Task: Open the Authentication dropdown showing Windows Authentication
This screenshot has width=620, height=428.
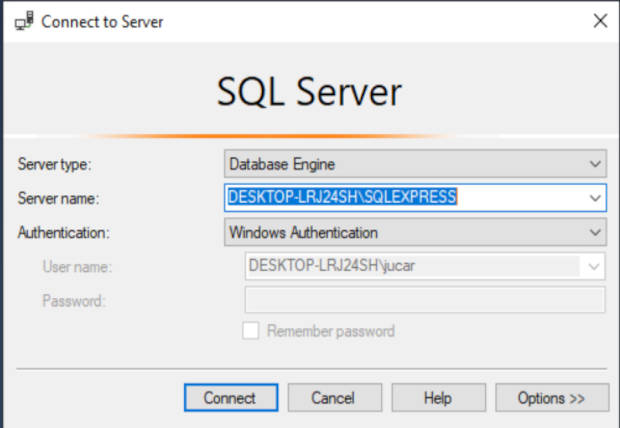Action: 415,232
